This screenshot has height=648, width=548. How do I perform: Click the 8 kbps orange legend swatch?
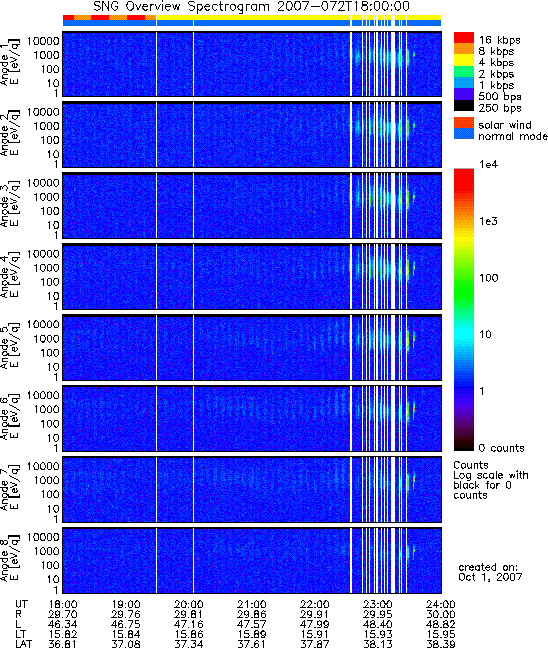coord(464,49)
